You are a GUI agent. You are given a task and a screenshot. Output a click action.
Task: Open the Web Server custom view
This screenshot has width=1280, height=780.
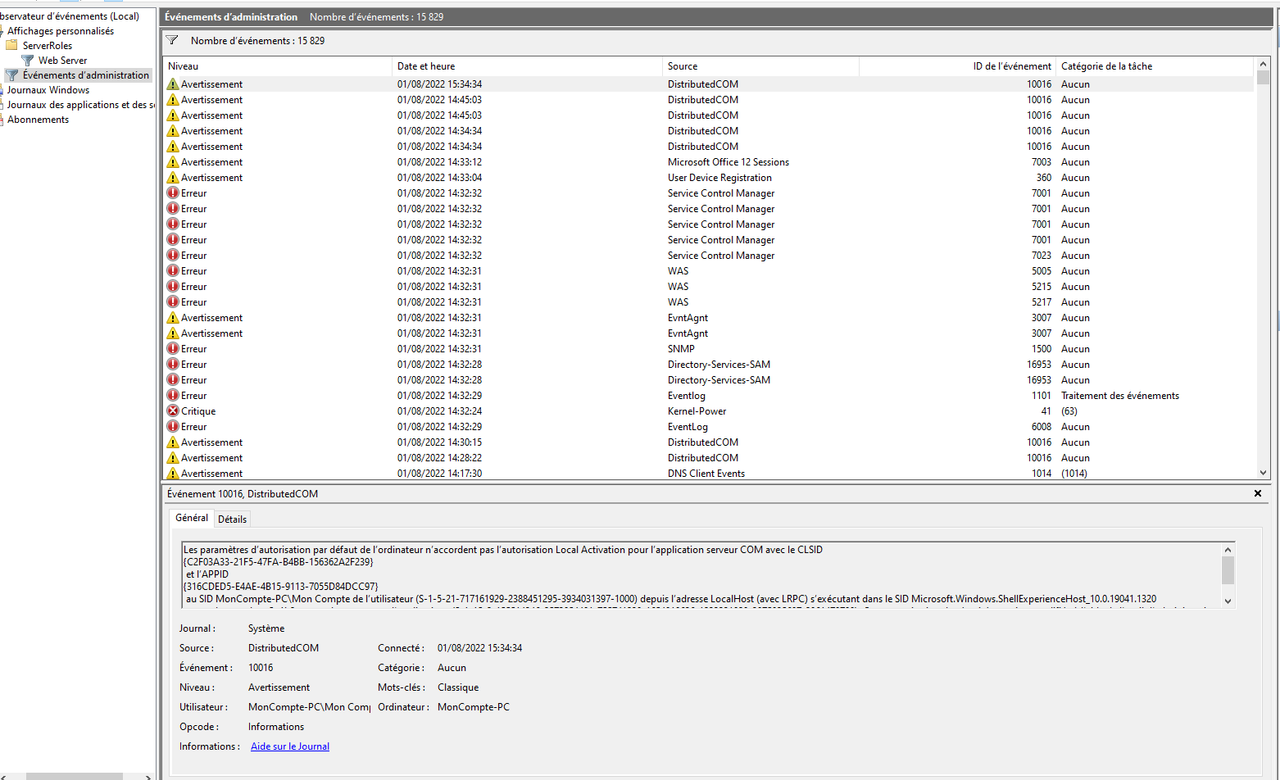click(63, 61)
